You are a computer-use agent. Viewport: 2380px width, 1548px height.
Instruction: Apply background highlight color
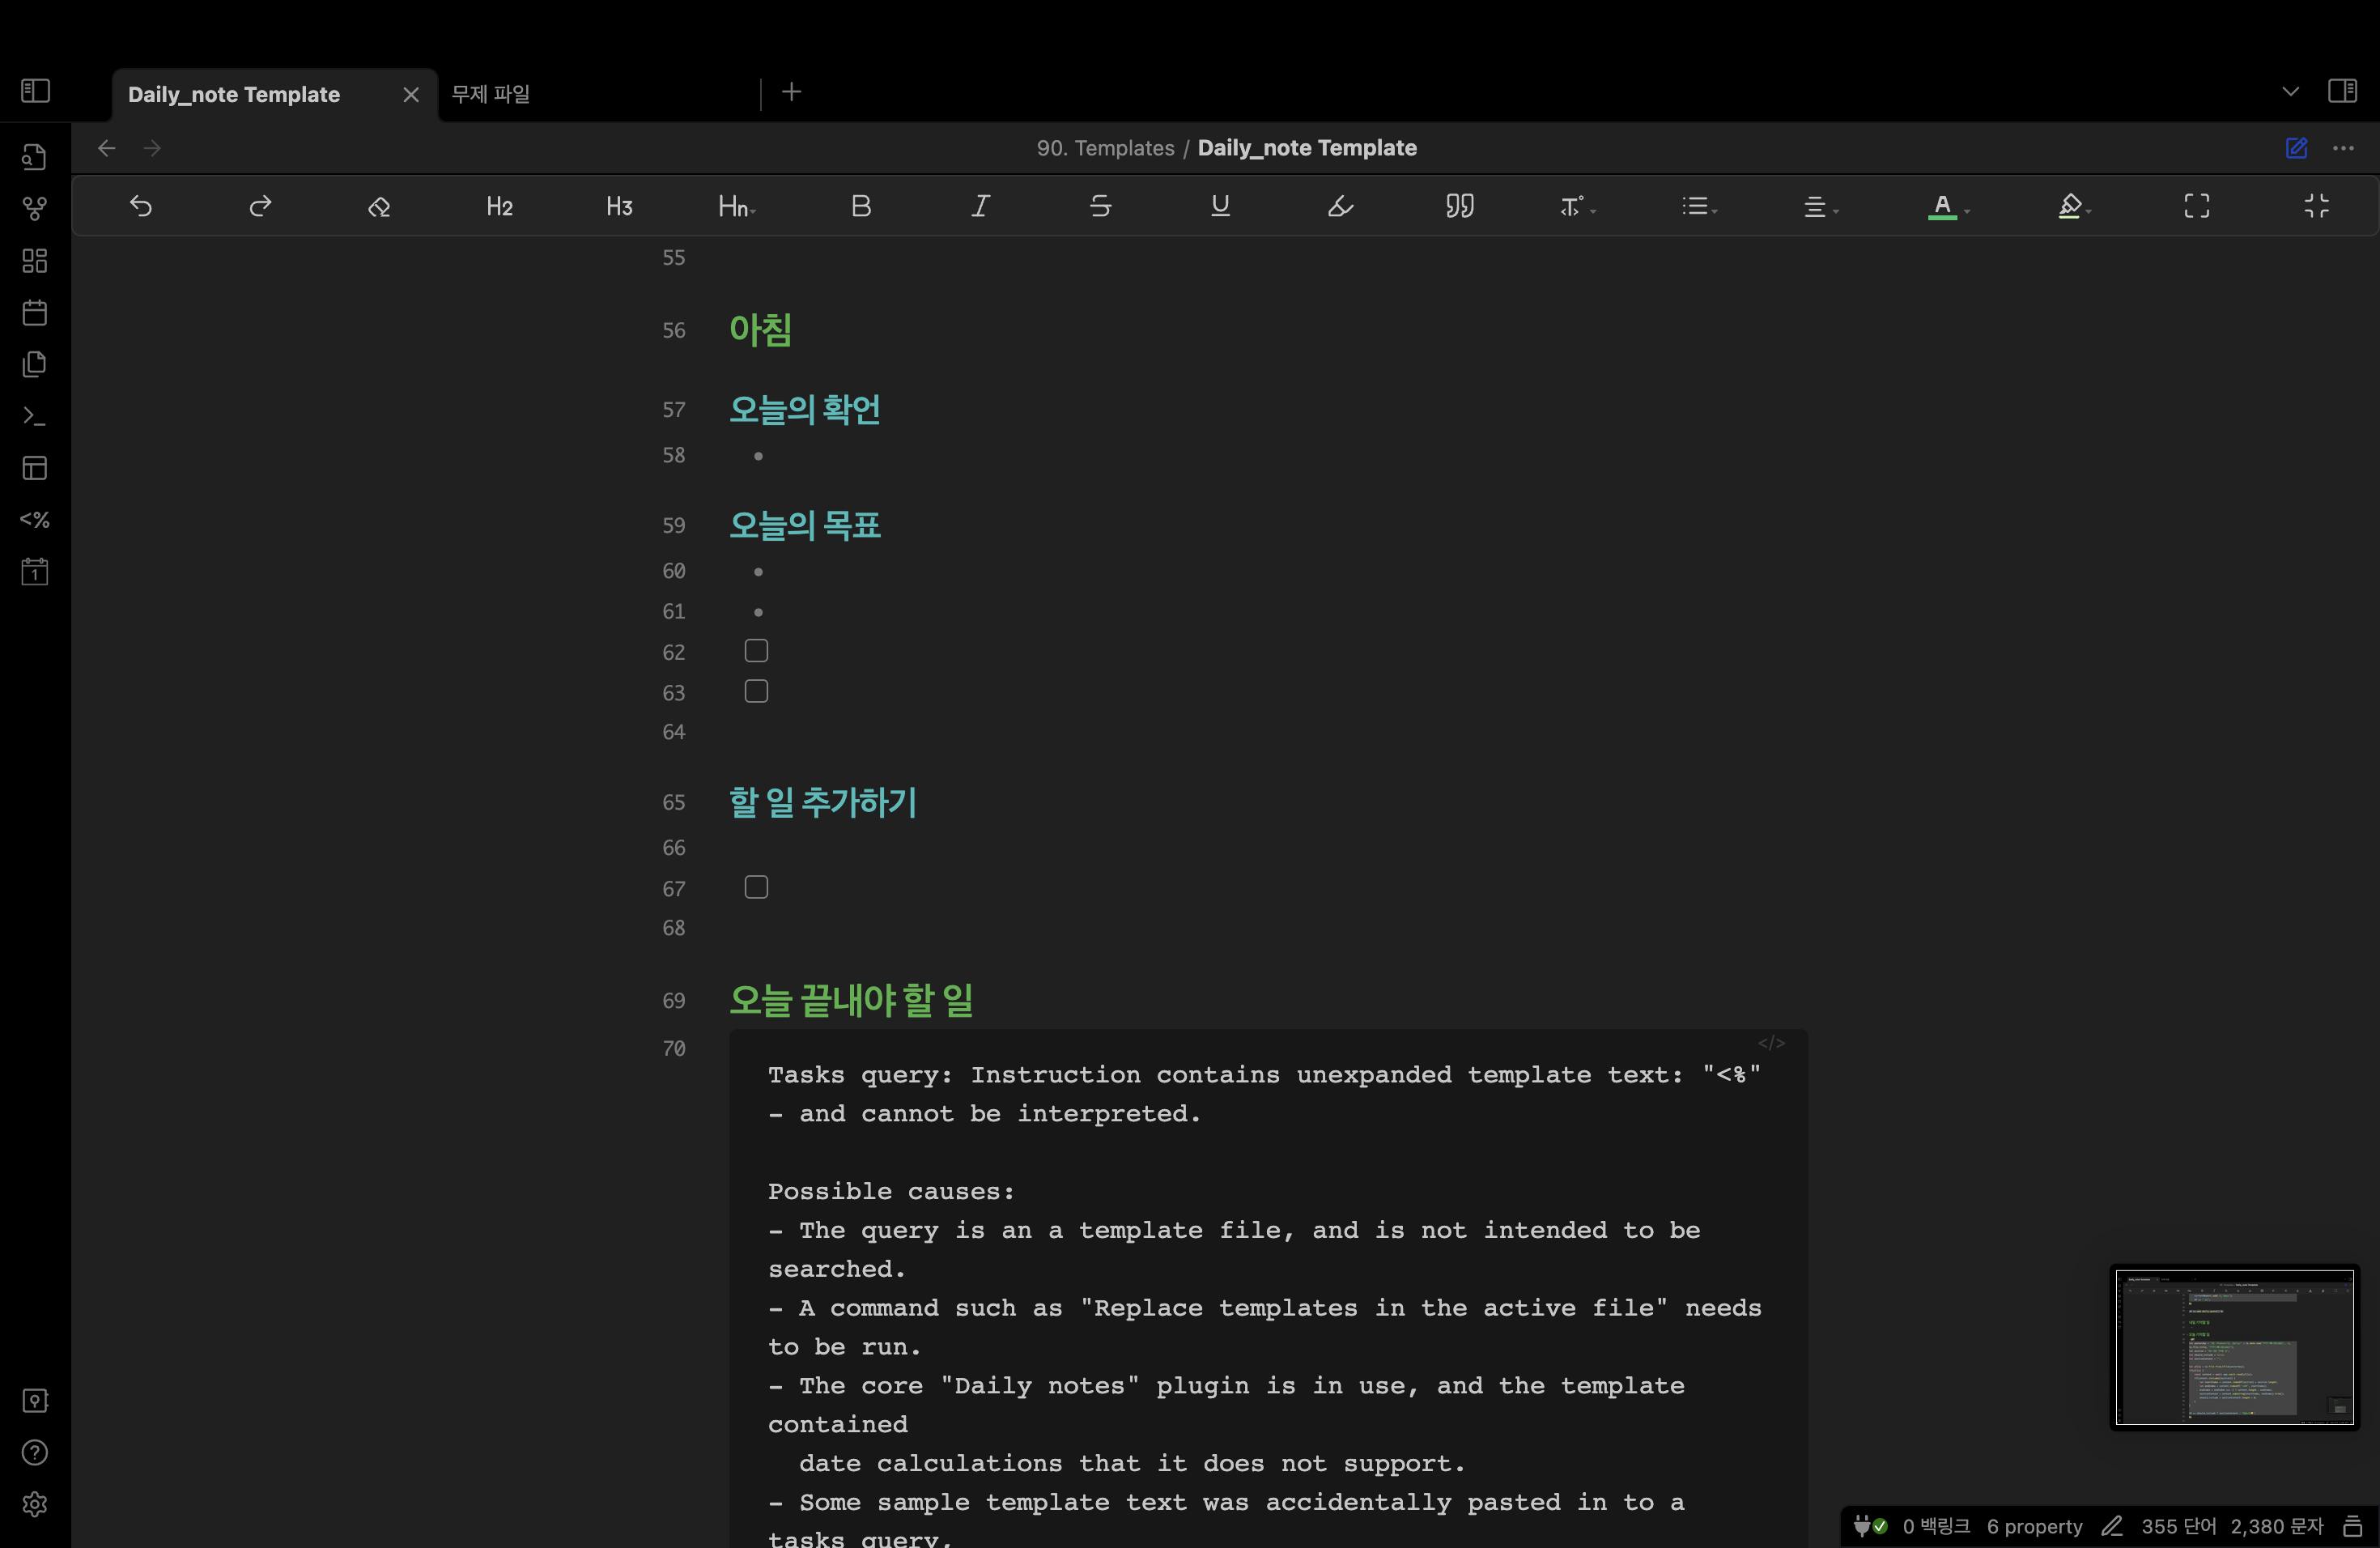click(2070, 206)
